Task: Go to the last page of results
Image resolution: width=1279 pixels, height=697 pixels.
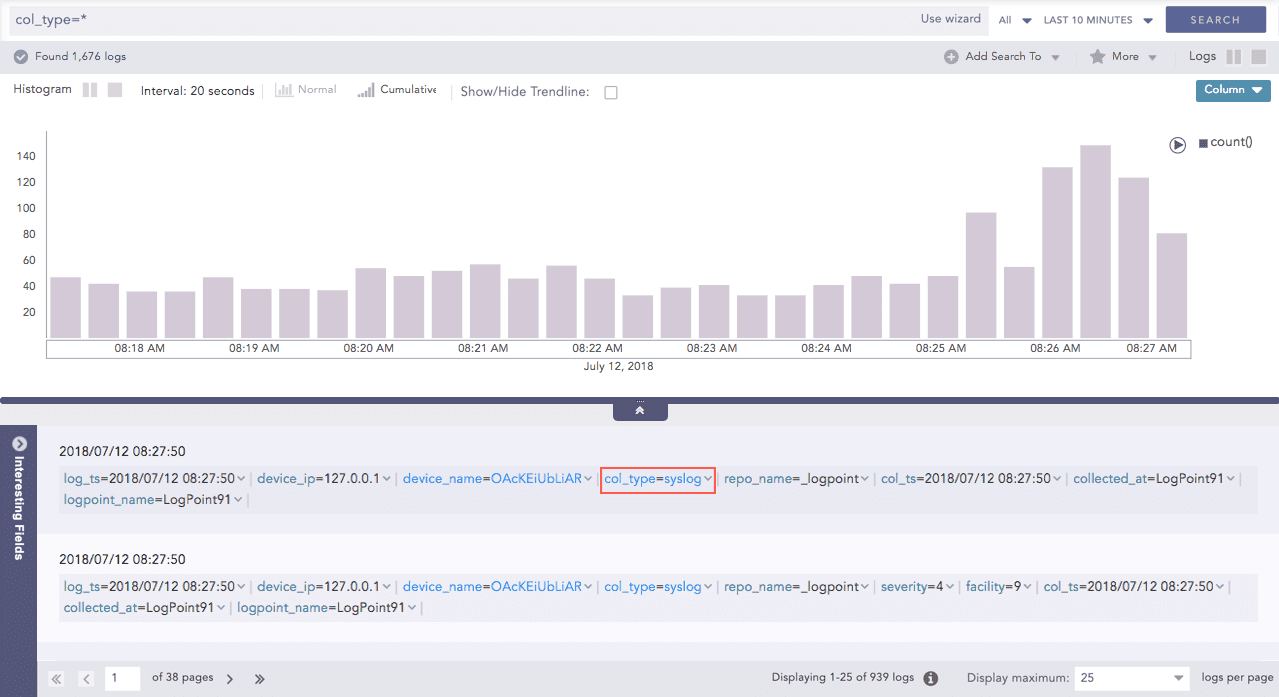Action: [x=260, y=679]
